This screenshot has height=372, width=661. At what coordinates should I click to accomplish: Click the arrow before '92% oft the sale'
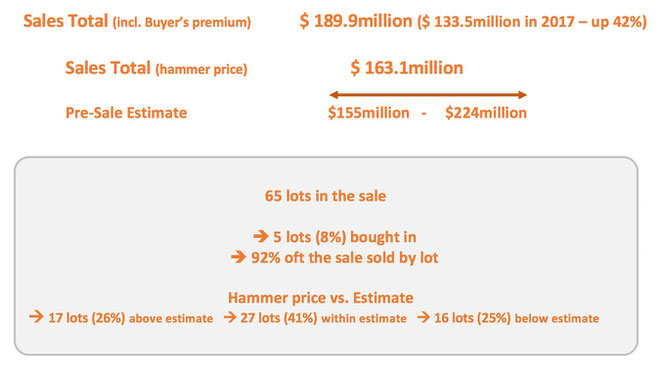pyautogui.click(x=239, y=257)
